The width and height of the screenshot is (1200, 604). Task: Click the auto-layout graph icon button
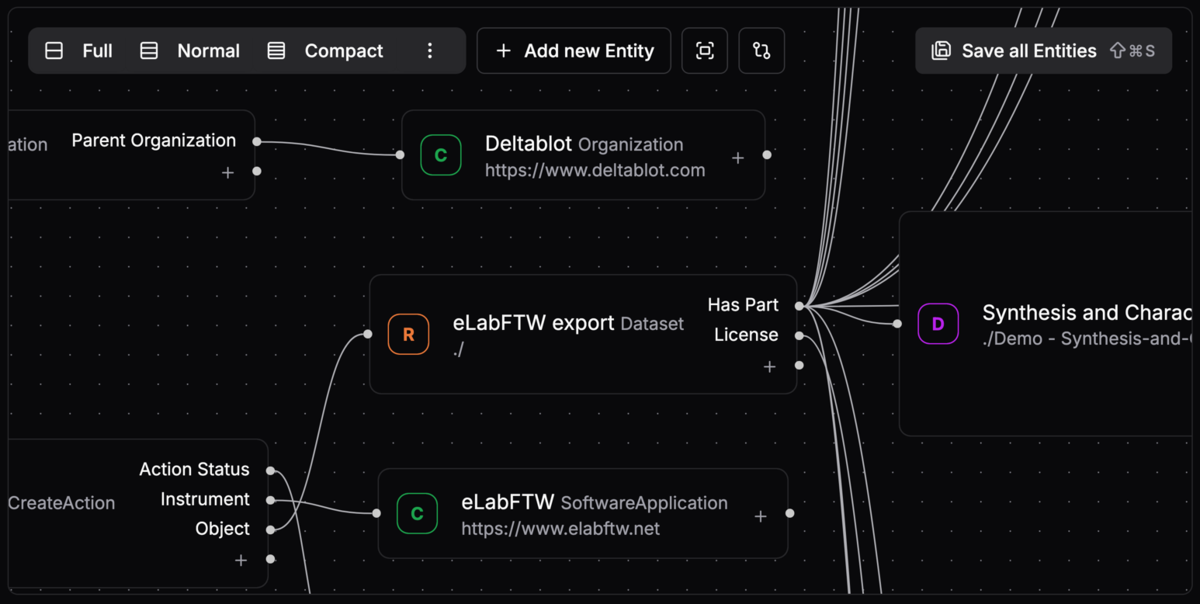(x=762, y=51)
